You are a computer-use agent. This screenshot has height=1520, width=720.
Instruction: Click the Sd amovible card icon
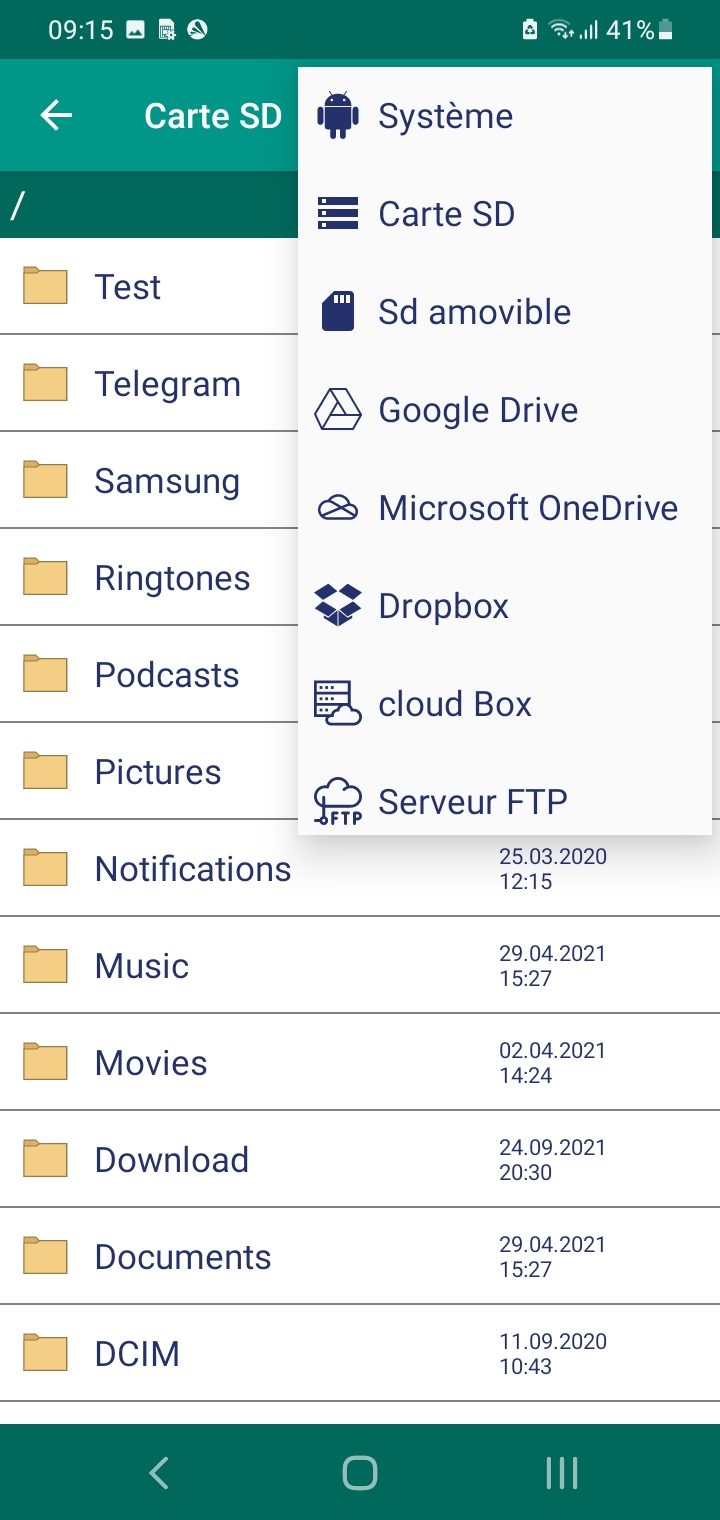click(338, 312)
